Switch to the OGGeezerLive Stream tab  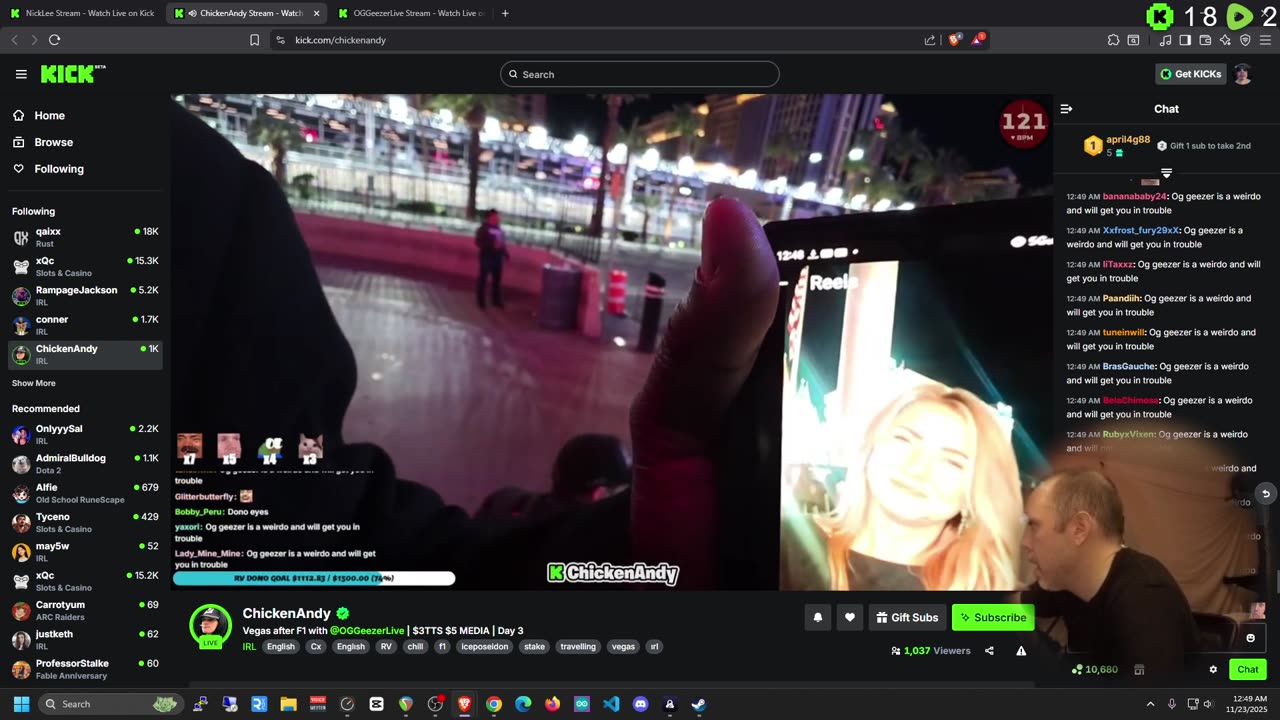coord(410,13)
